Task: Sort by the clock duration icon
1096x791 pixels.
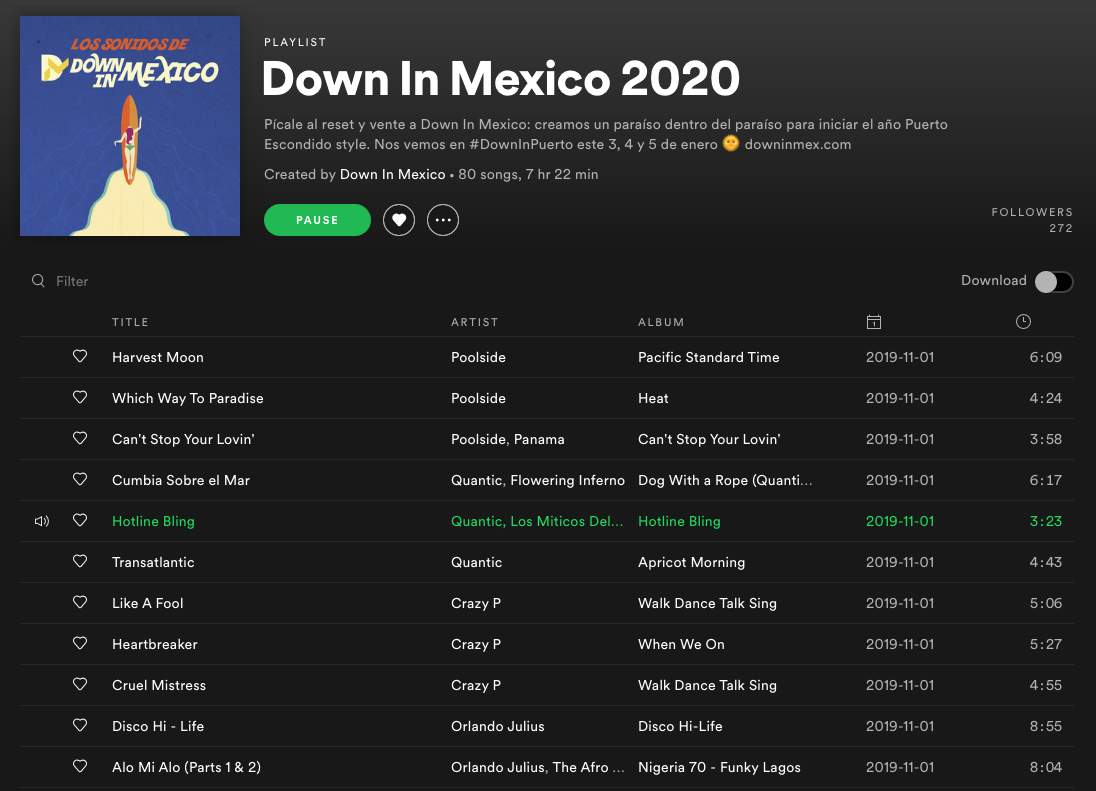Action: point(1023,321)
